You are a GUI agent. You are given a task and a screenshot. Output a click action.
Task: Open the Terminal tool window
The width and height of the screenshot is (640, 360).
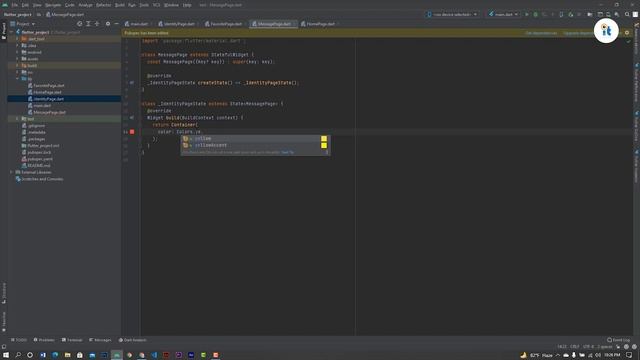(x=72, y=340)
